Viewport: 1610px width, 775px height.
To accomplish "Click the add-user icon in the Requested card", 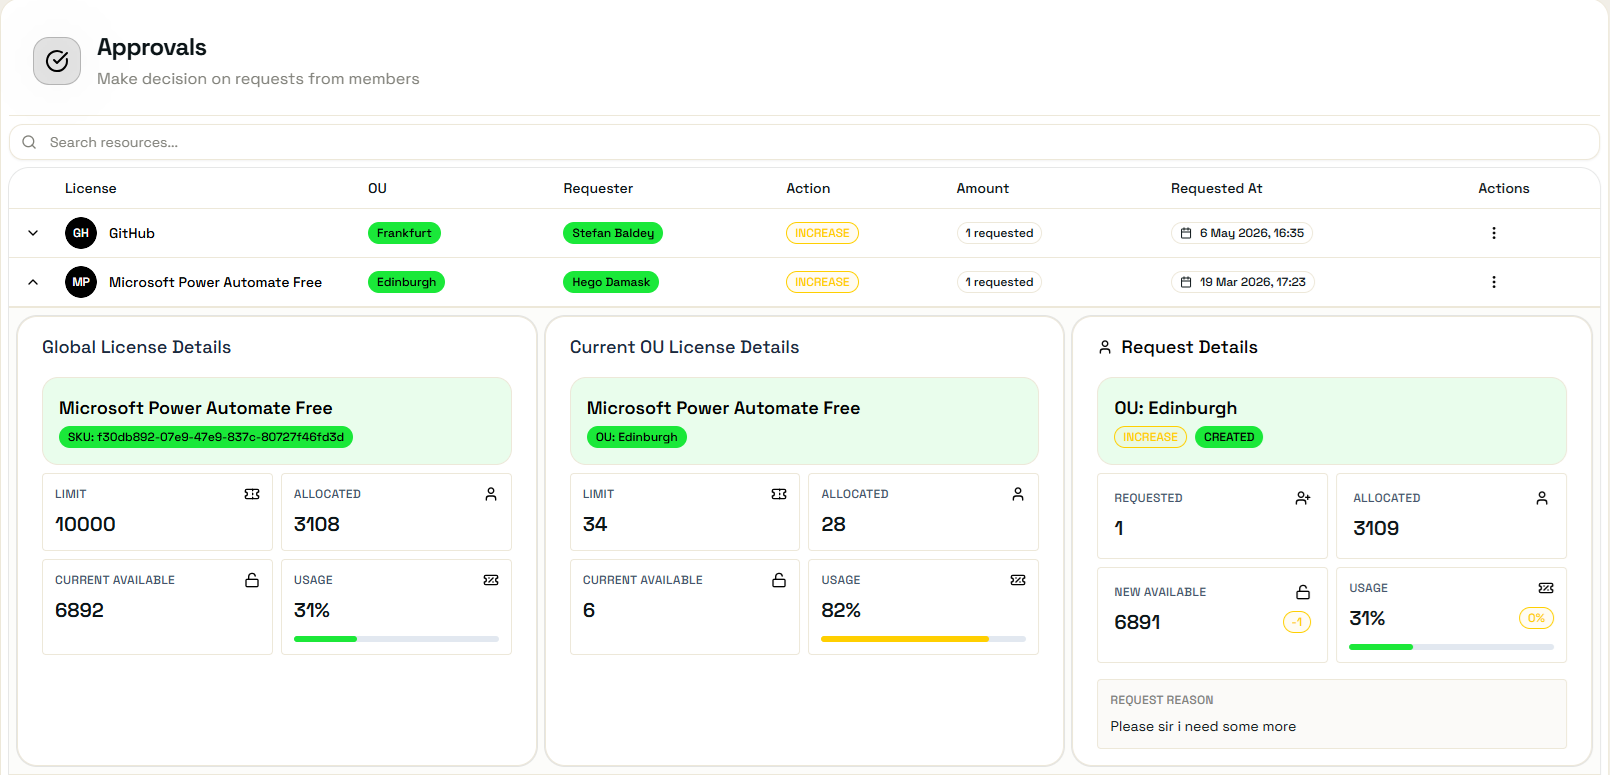I will click(x=1303, y=498).
